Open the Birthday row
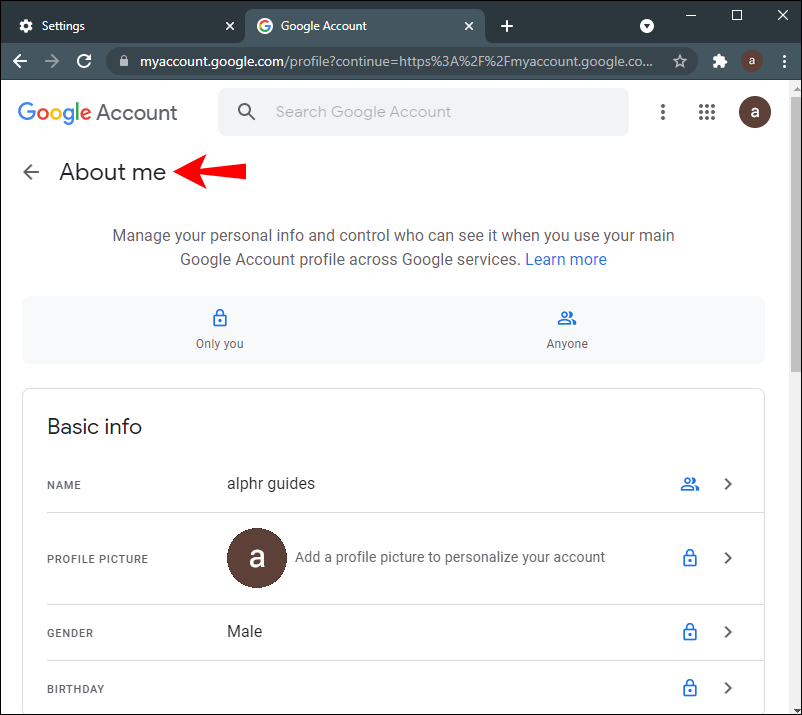Screen dimensions: 802x715 pyautogui.click(x=405, y=688)
